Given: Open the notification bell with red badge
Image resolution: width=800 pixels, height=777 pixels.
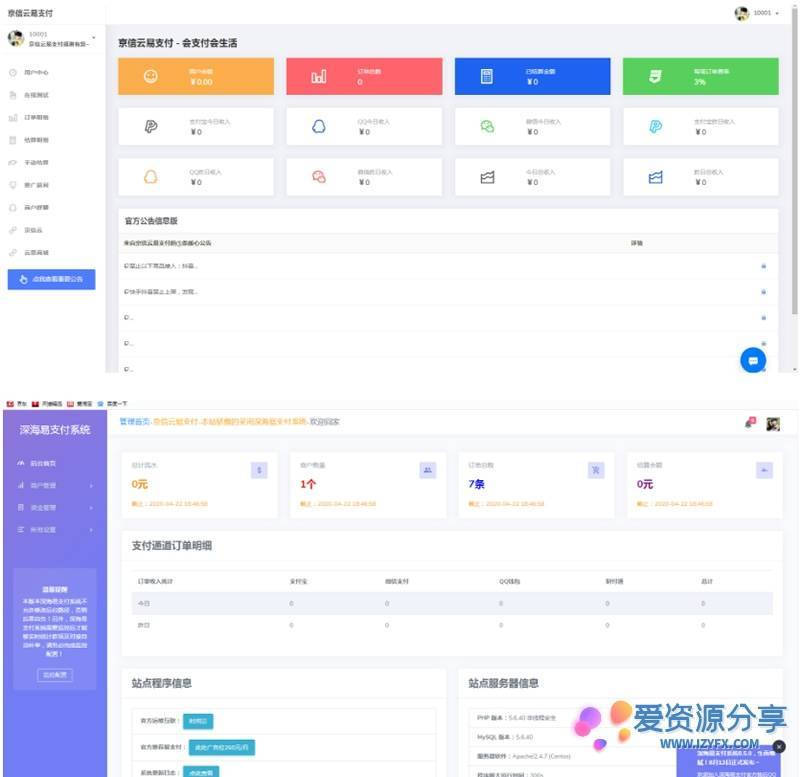Looking at the screenshot, I should pos(750,422).
